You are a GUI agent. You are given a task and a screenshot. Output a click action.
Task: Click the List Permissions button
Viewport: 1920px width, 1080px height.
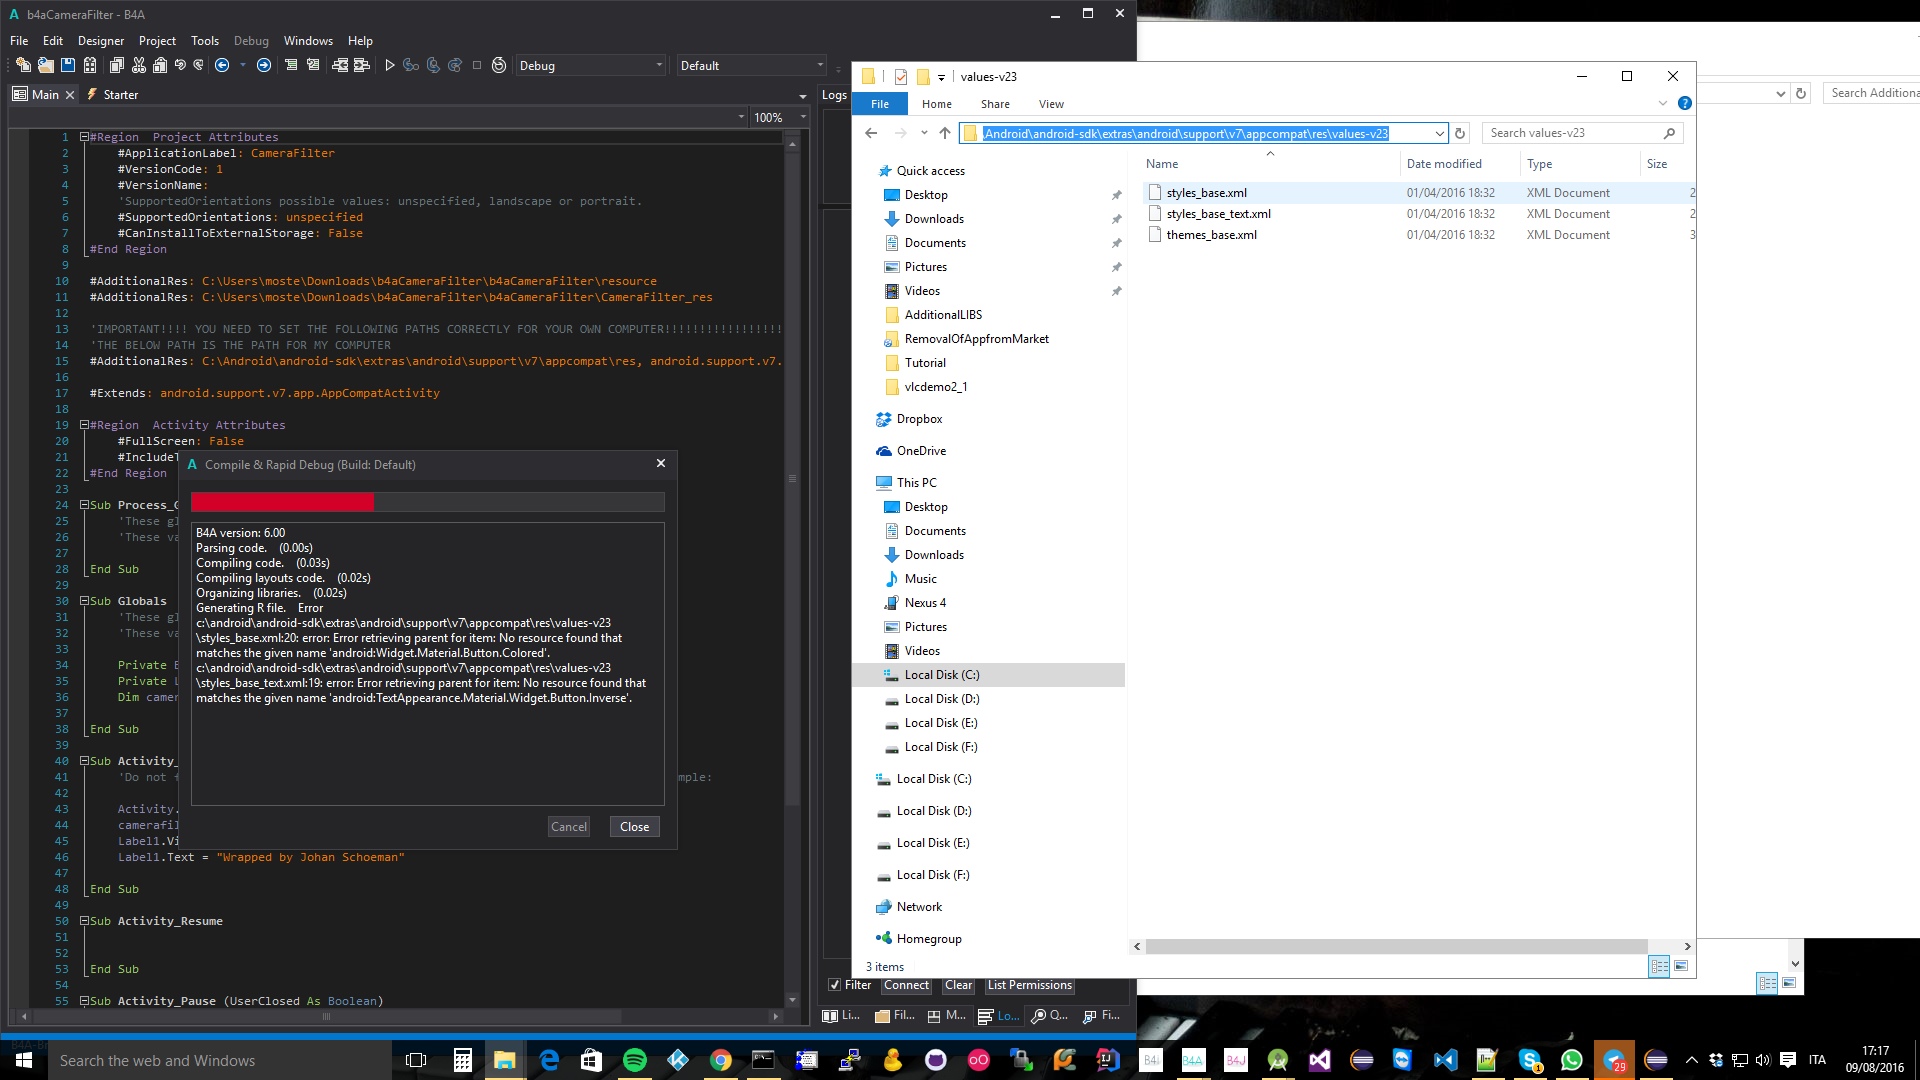point(1029,985)
